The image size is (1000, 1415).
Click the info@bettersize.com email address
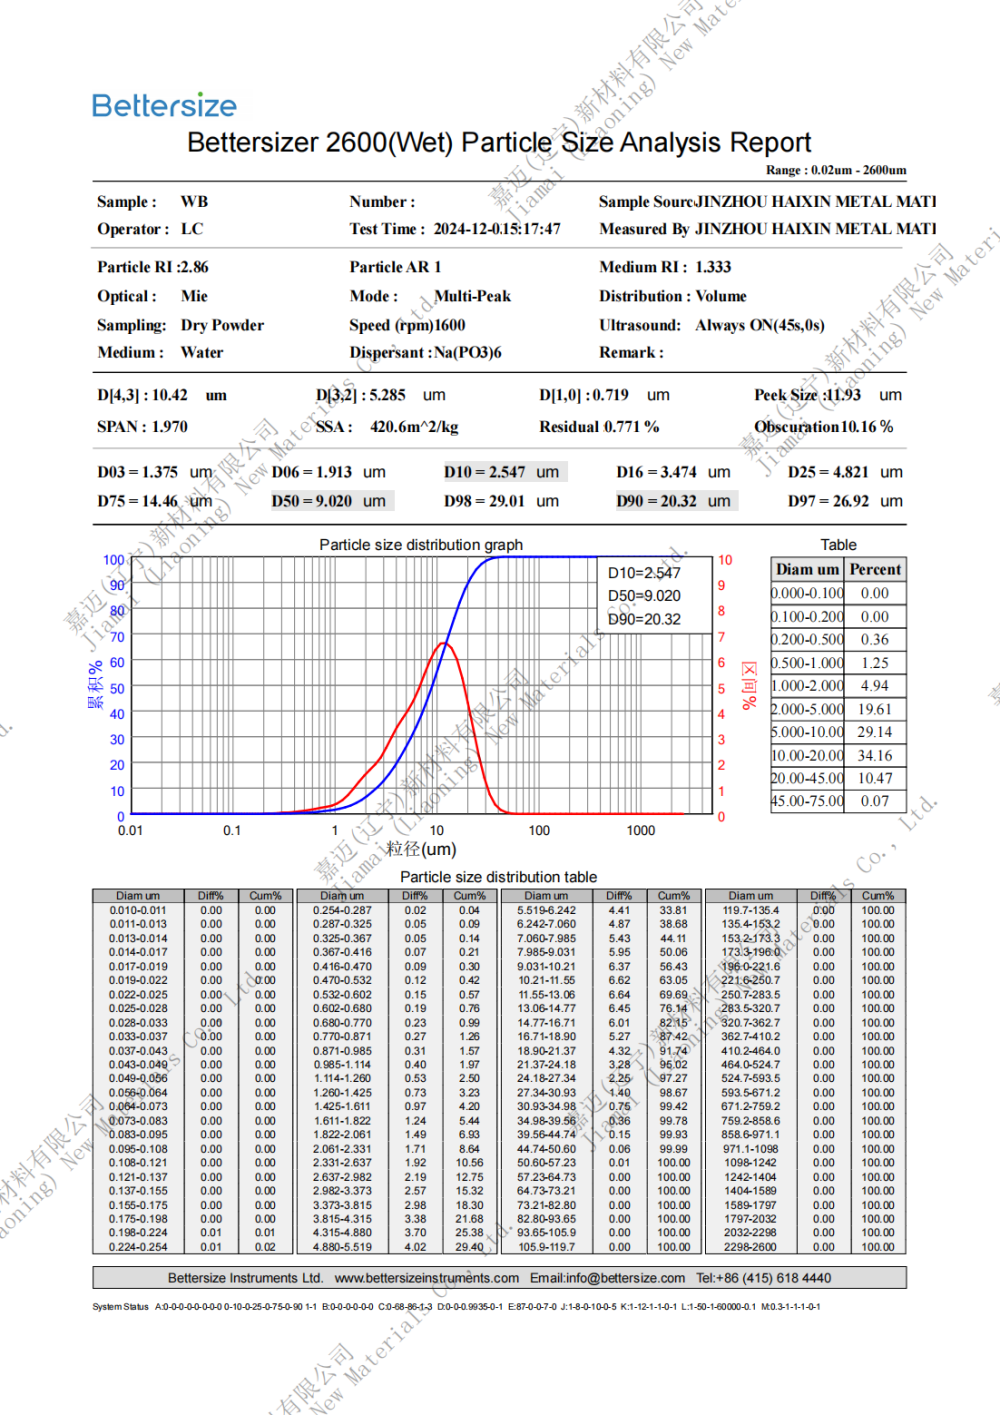[625, 1278]
